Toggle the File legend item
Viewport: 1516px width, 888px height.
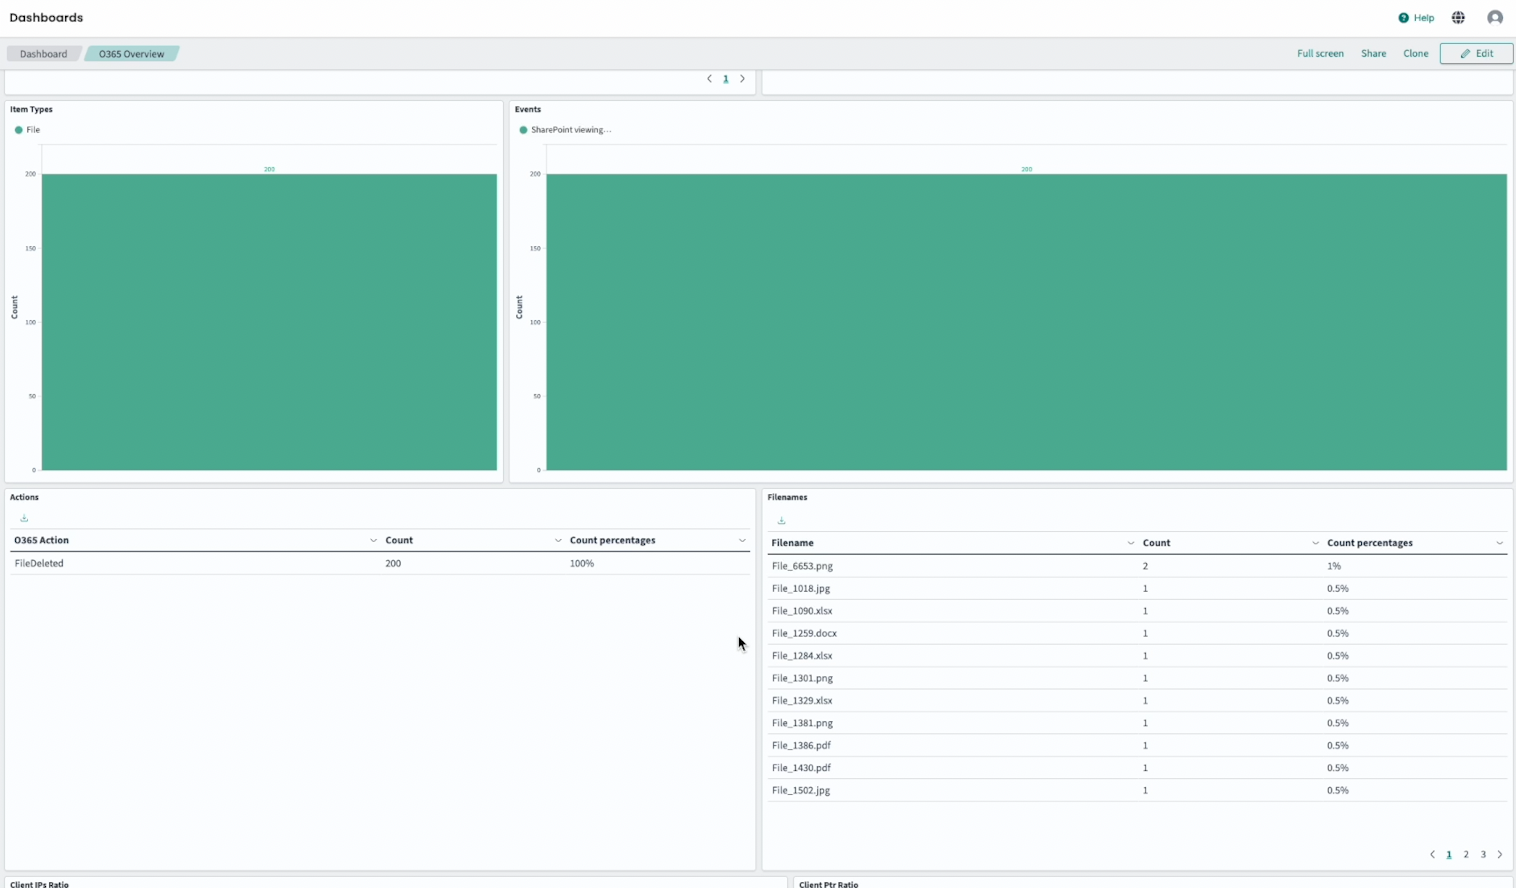27,130
